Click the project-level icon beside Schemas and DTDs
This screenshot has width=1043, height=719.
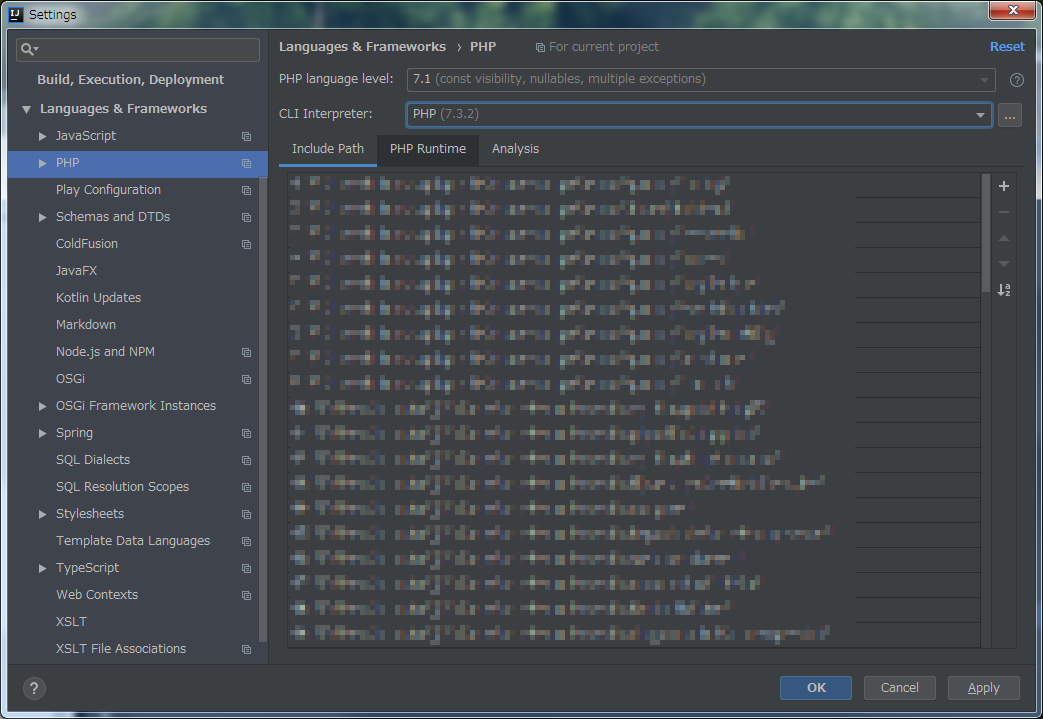click(x=246, y=217)
